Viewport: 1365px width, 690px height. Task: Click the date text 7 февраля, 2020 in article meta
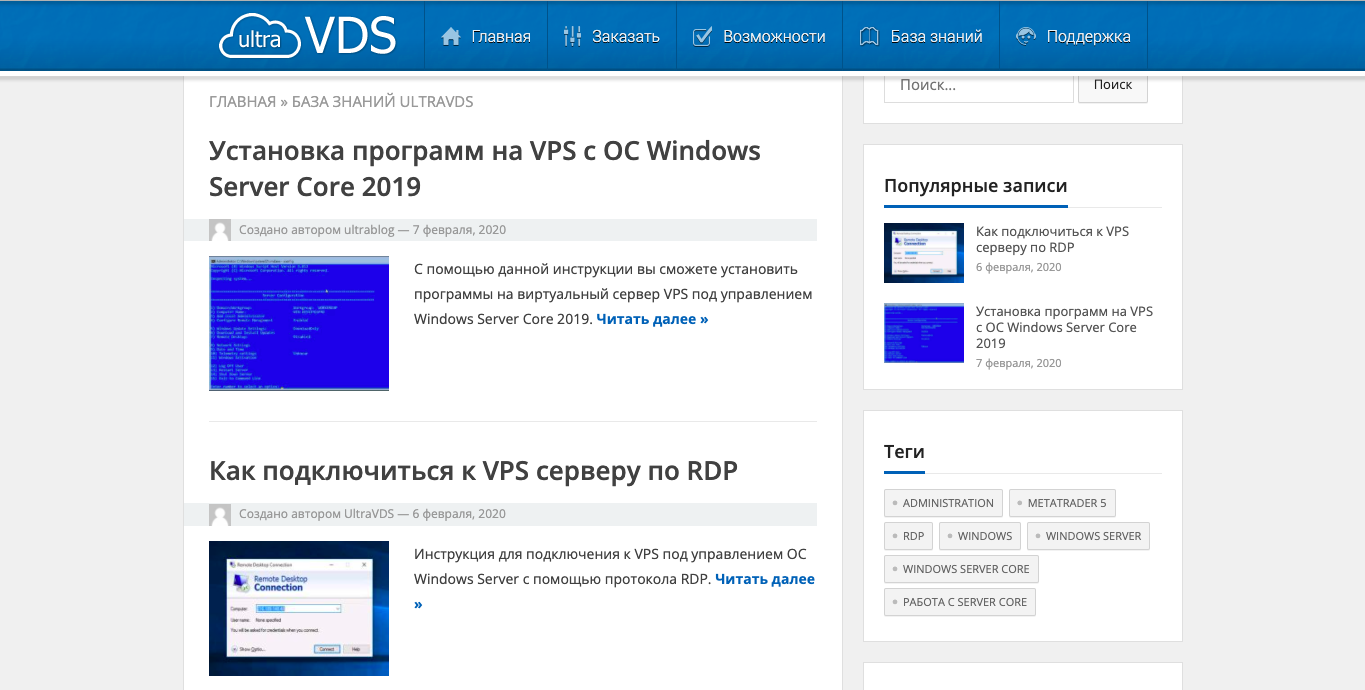pyautogui.click(x=459, y=230)
